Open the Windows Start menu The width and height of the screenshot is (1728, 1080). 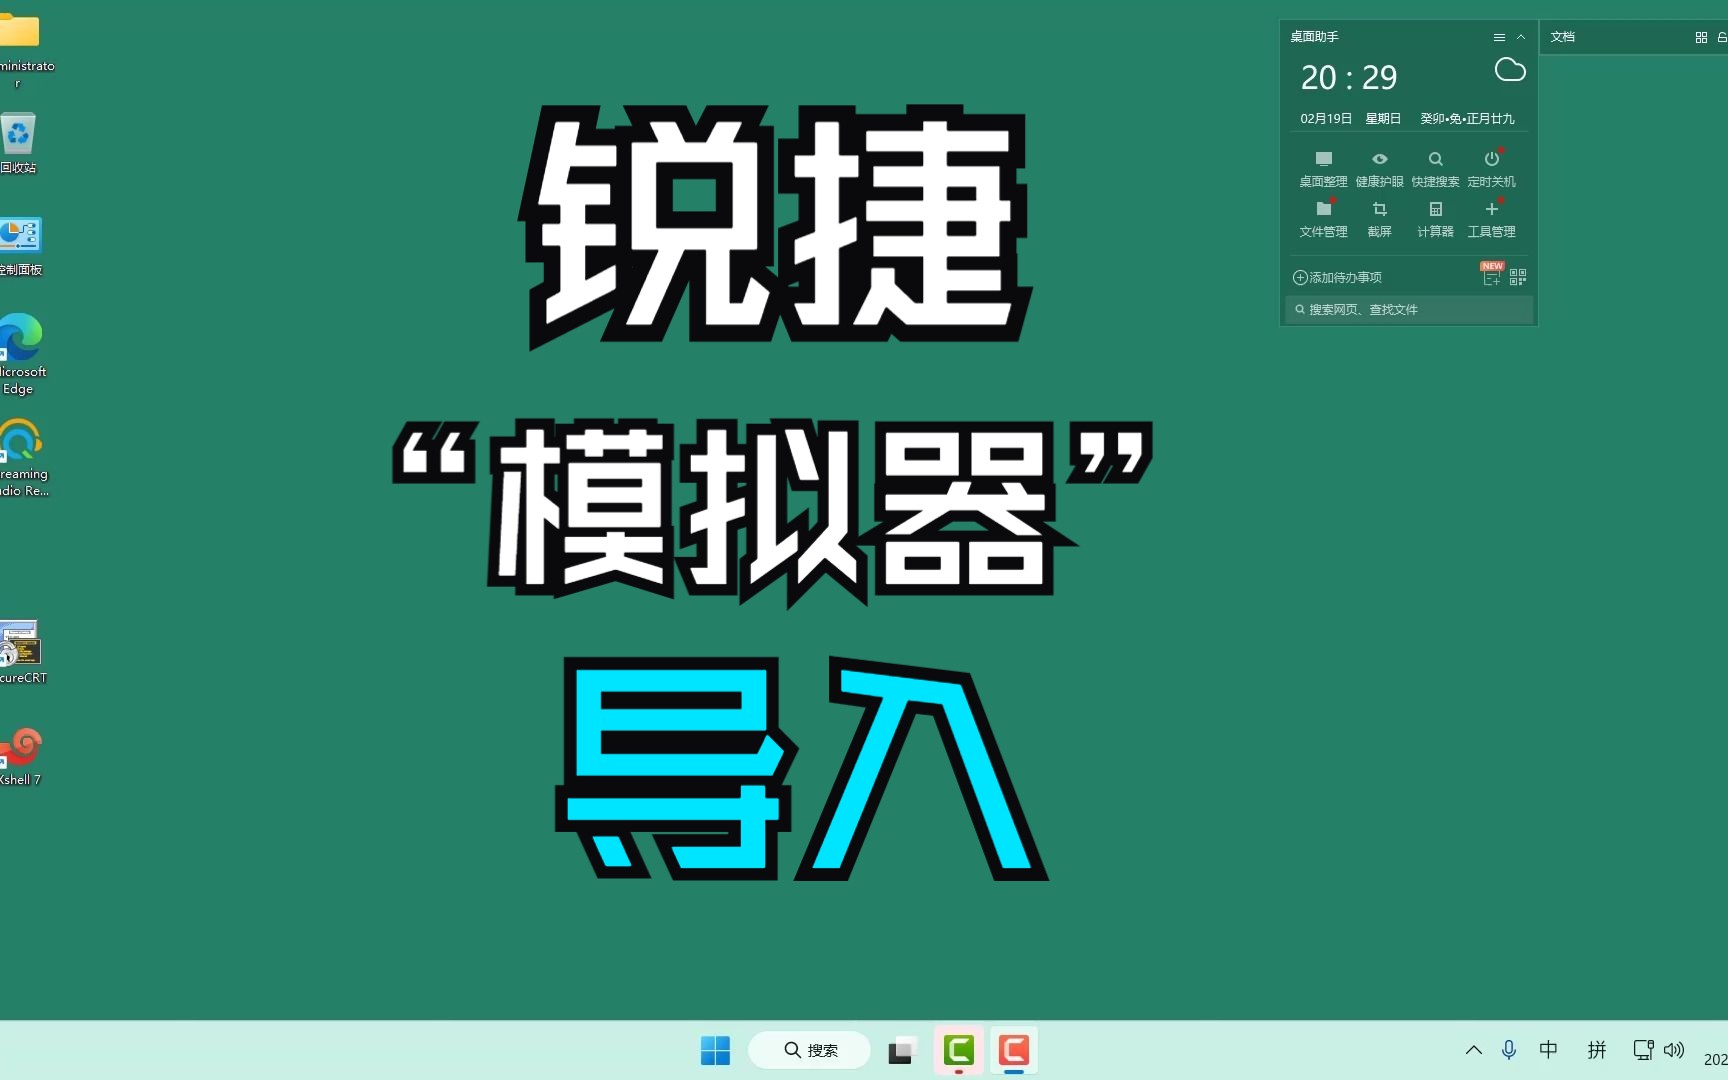coord(715,1050)
